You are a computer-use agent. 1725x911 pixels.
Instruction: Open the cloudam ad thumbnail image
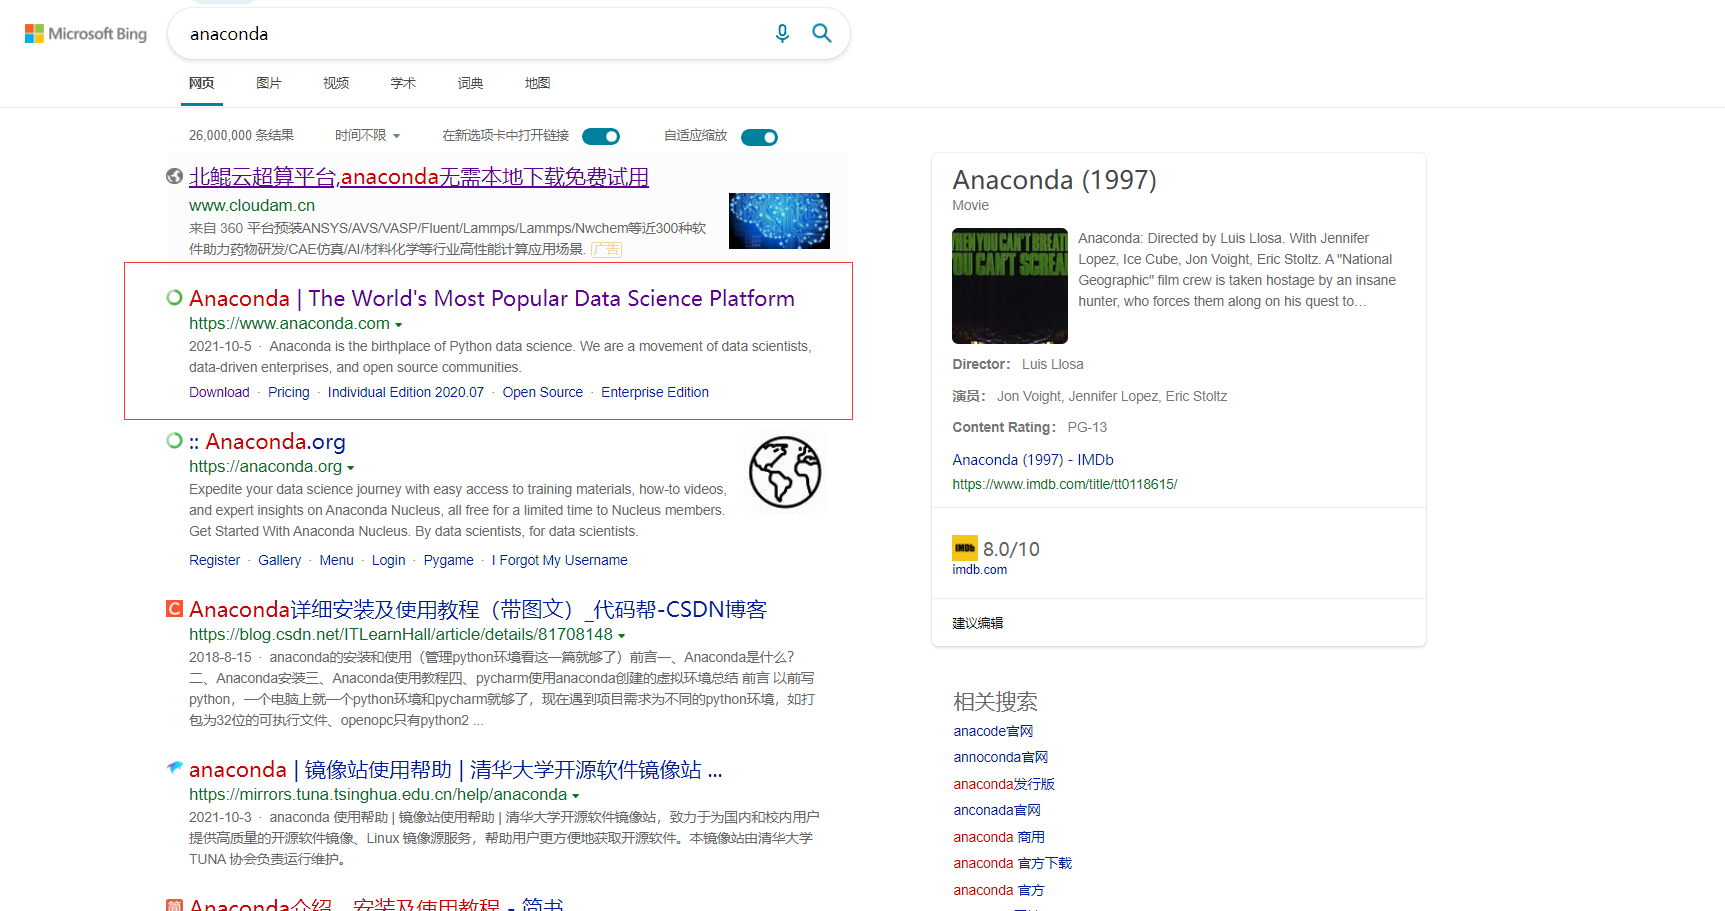(x=779, y=221)
